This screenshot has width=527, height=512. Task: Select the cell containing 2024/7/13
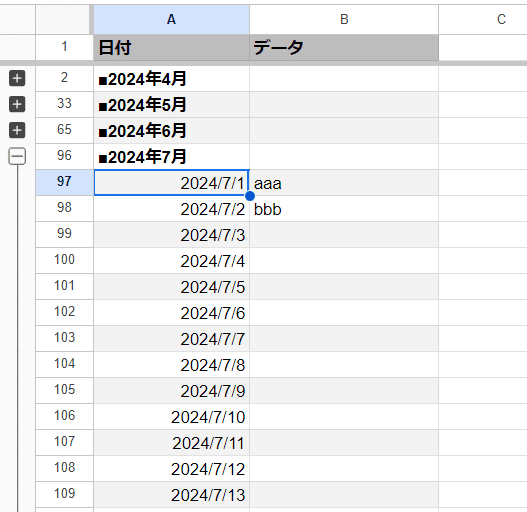click(x=171, y=495)
